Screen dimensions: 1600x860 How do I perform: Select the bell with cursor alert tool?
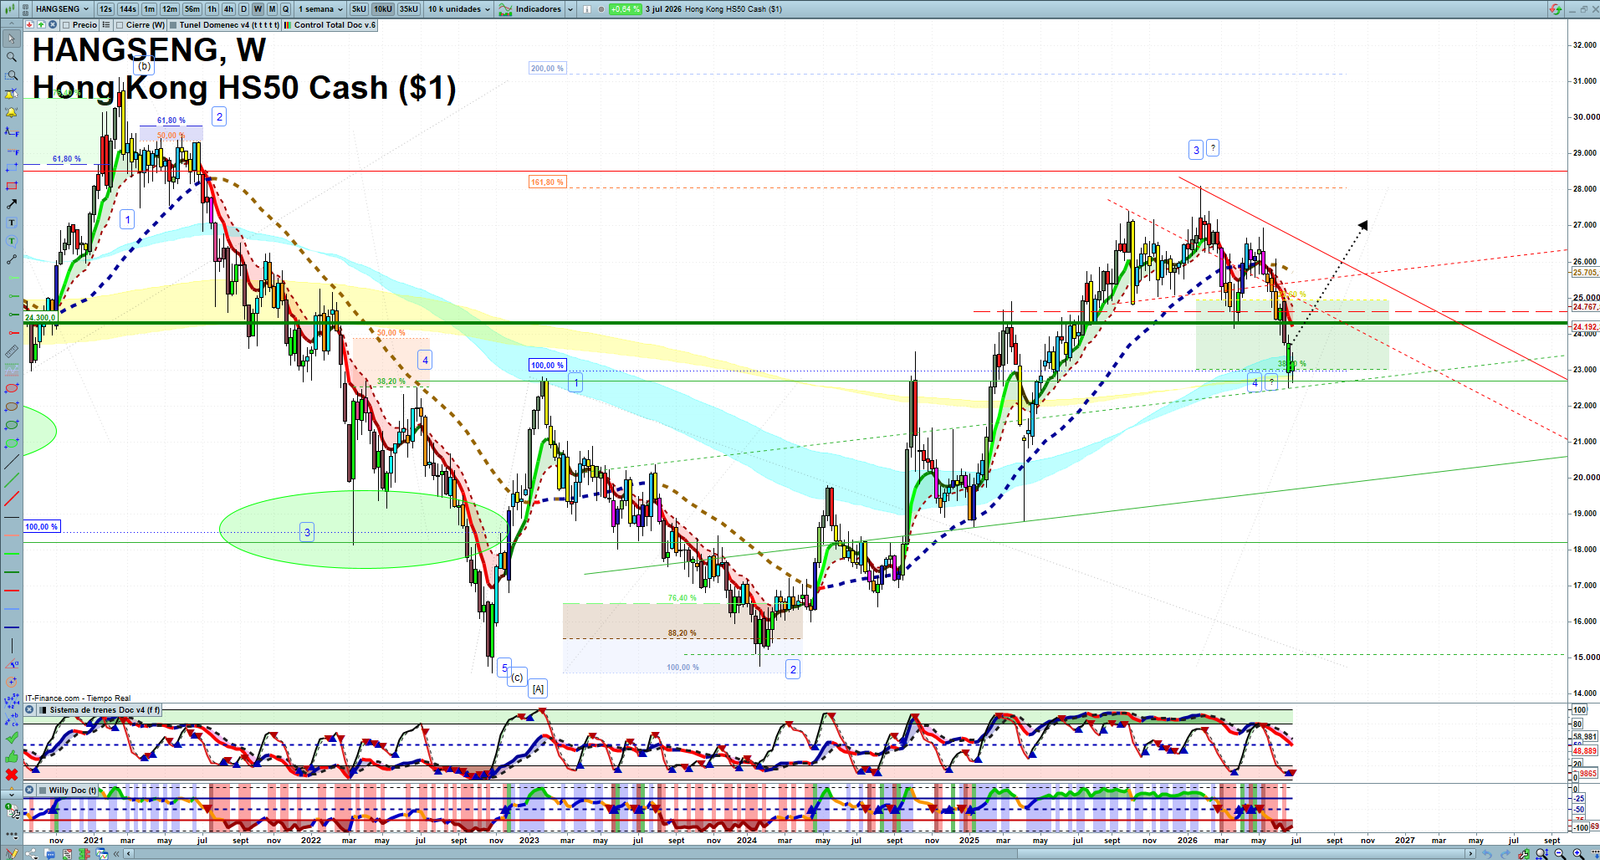pos(12,94)
